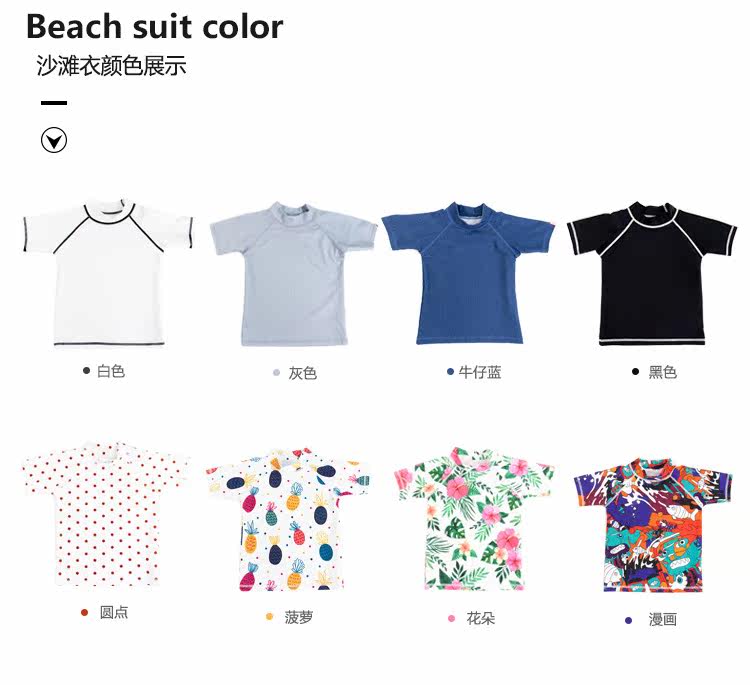
Task: Click the gray dot beside 灰色
Action: pos(276,373)
